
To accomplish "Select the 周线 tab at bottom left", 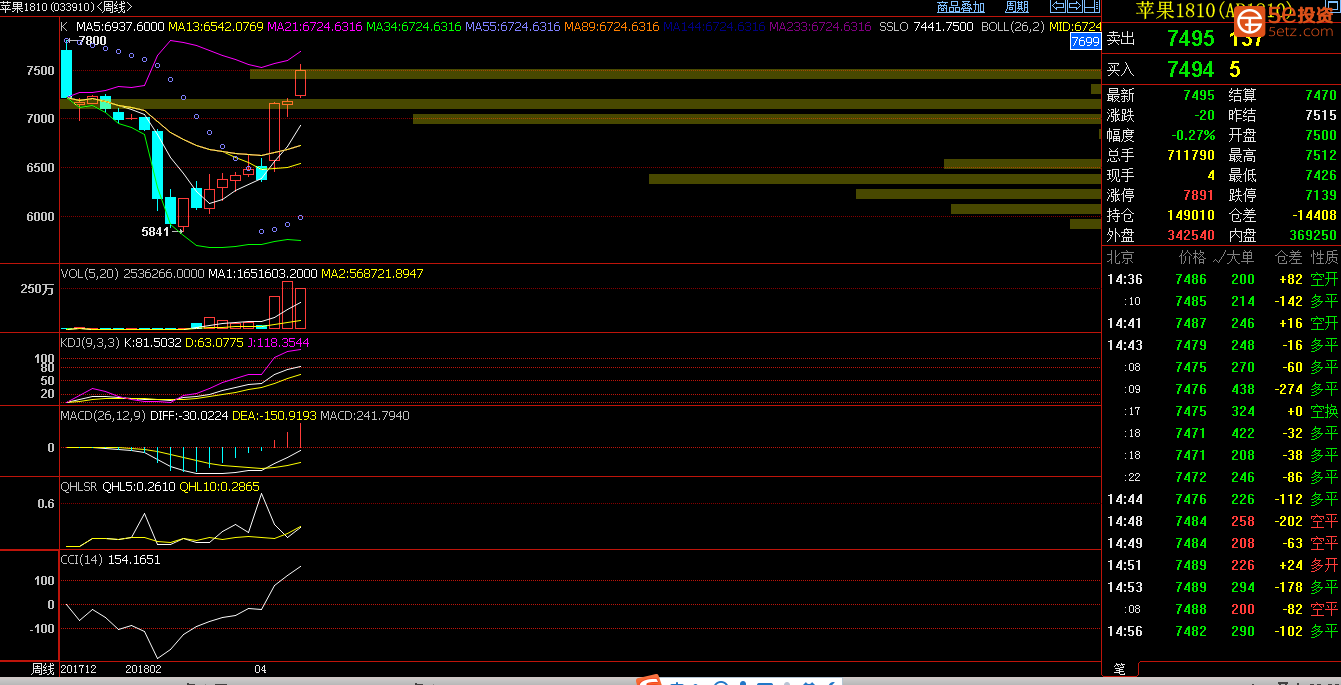I will [x=42, y=668].
